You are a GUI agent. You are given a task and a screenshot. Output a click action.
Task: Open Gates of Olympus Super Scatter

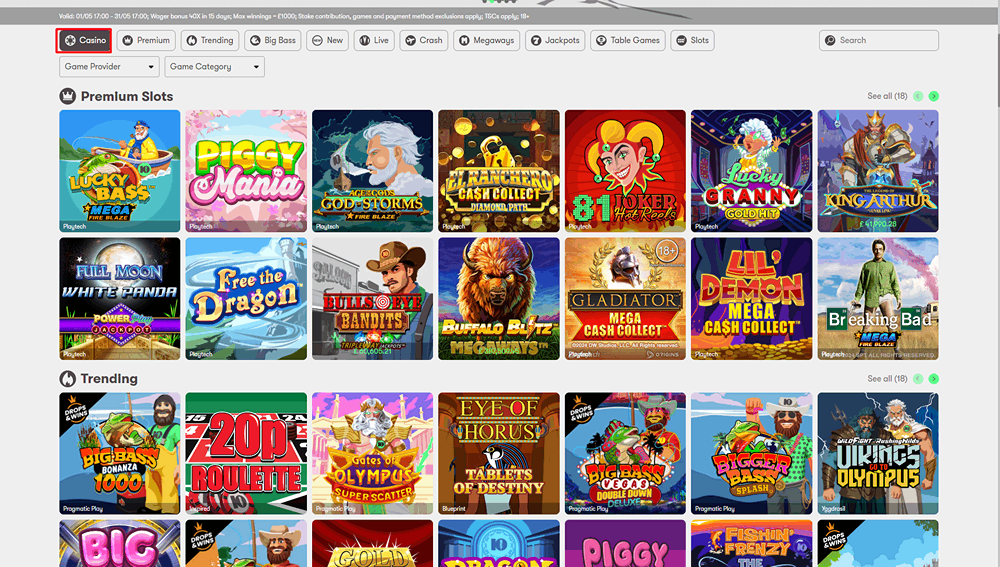[x=372, y=453]
